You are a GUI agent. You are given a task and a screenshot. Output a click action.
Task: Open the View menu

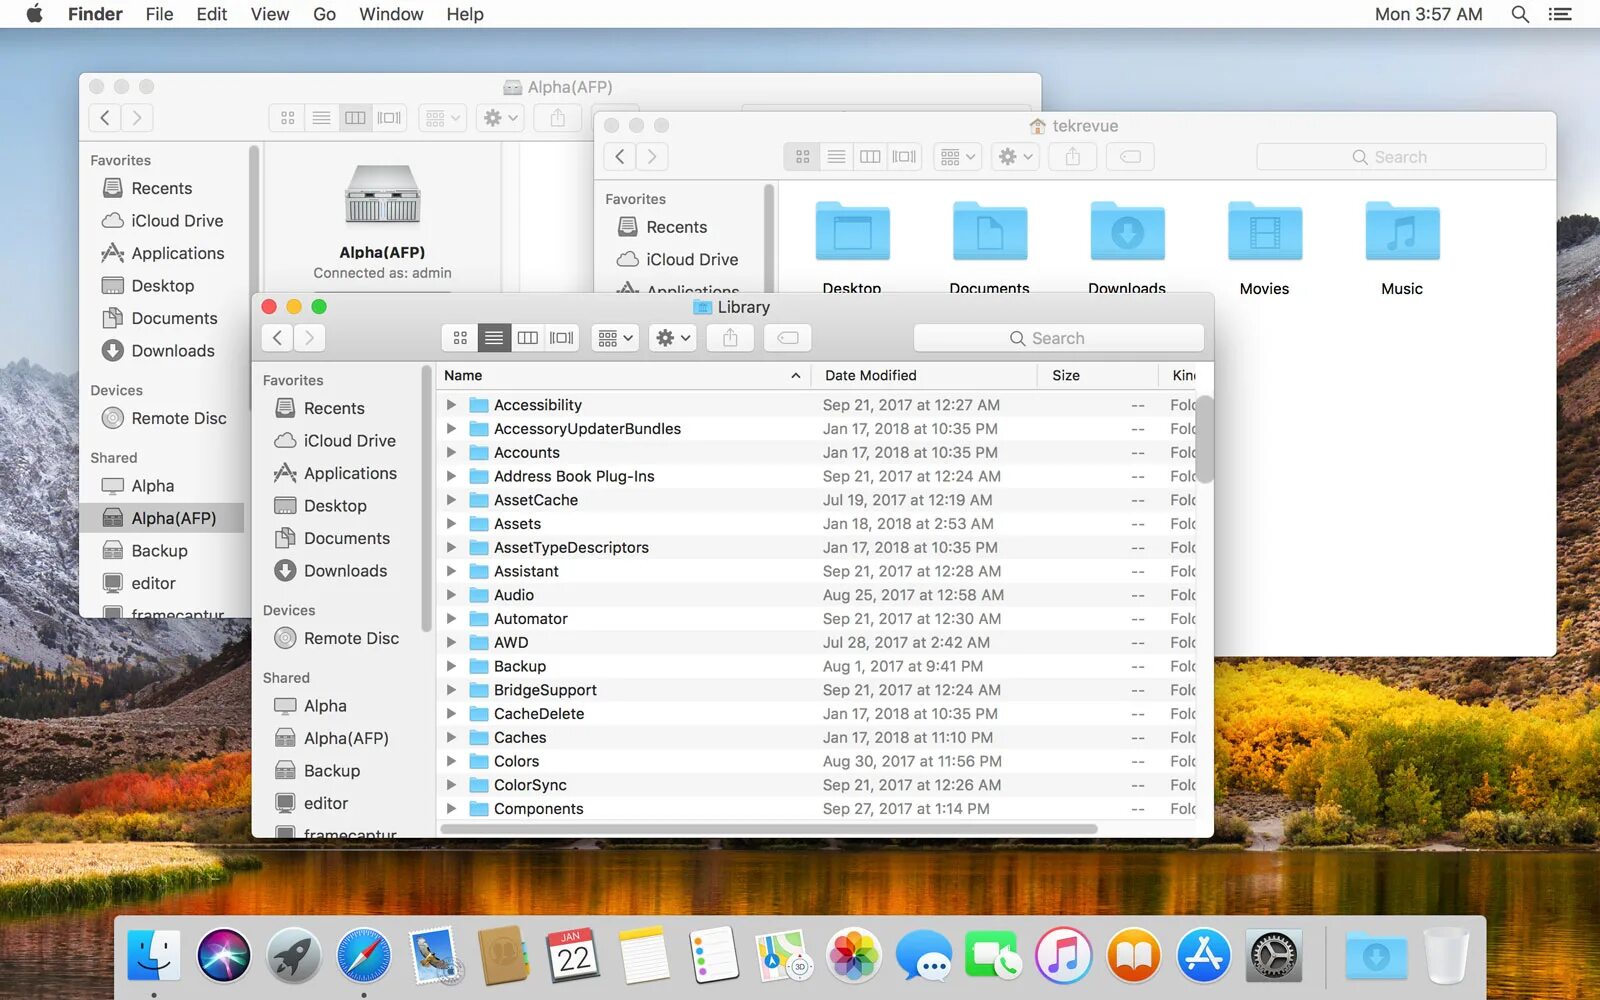(x=269, y=14)
